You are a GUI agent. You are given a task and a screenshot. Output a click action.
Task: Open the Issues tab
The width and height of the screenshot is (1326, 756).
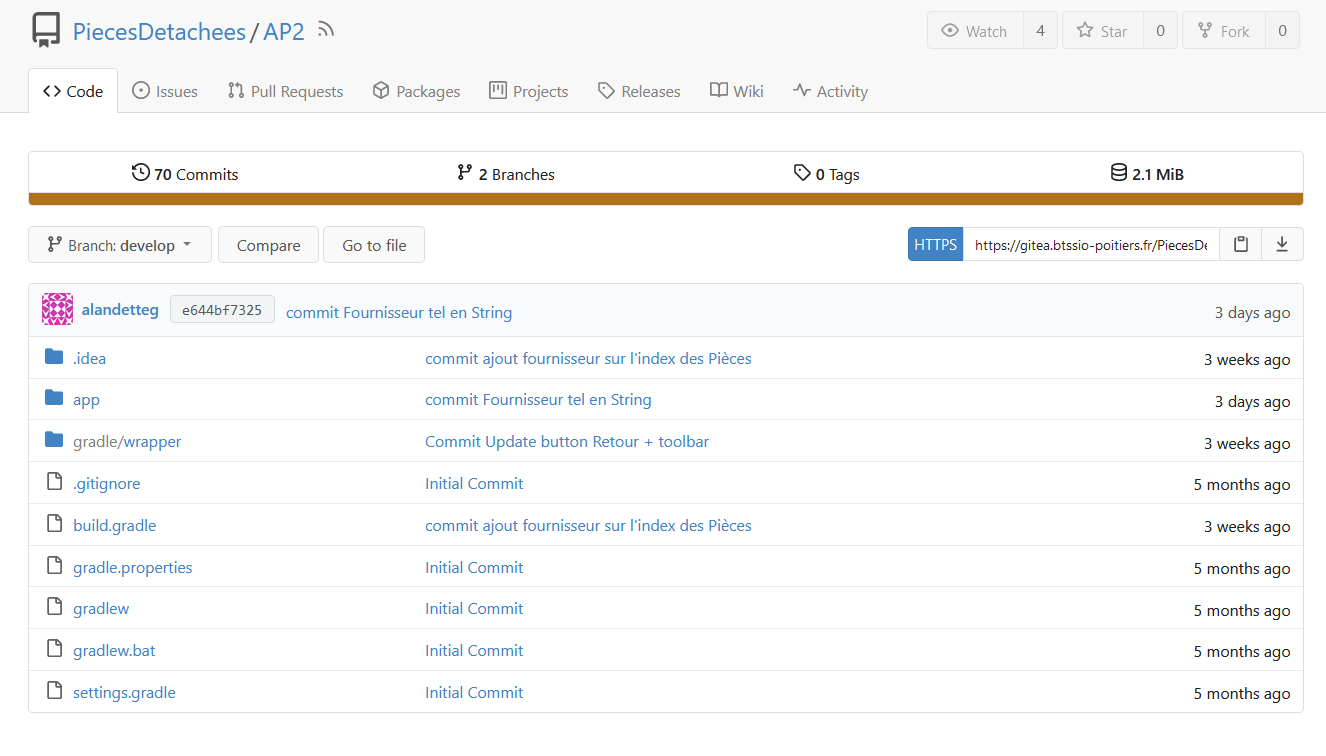165,91
